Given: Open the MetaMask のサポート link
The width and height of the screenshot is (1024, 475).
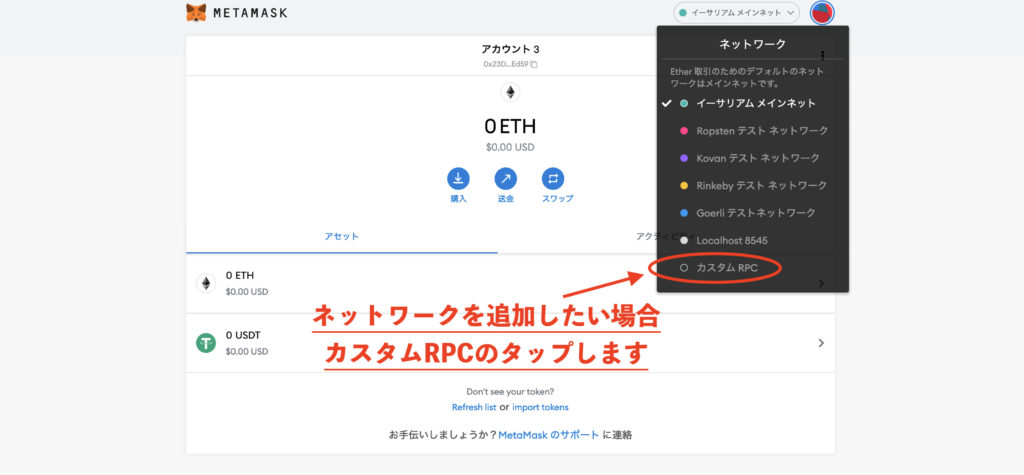Looking at the screenshot, I should [x=549, y=434].
